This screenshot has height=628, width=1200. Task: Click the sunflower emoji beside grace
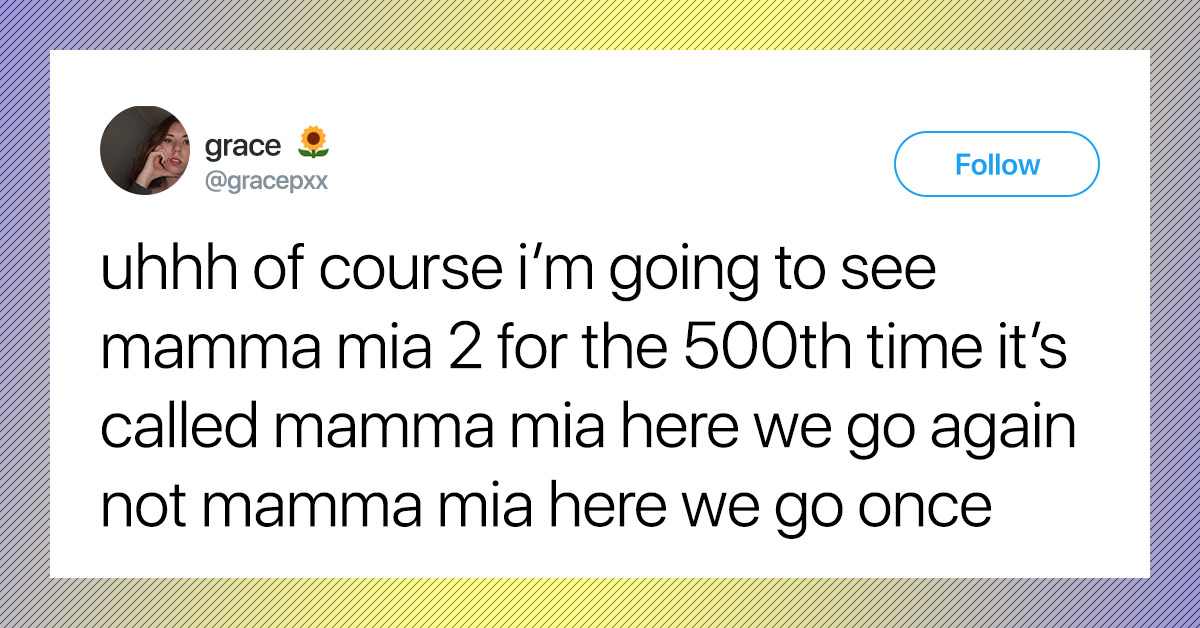click(314, 143)
